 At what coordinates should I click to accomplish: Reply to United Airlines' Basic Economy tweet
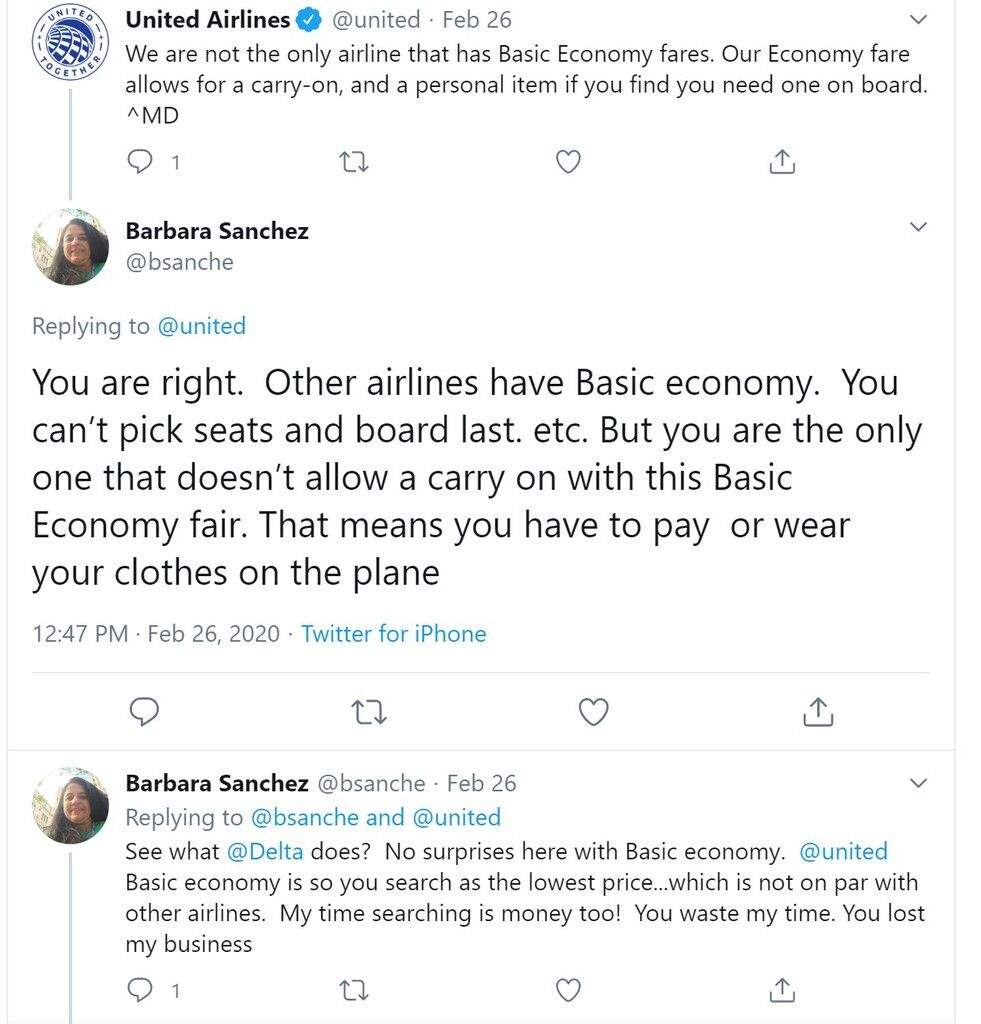tap(139, 161)
